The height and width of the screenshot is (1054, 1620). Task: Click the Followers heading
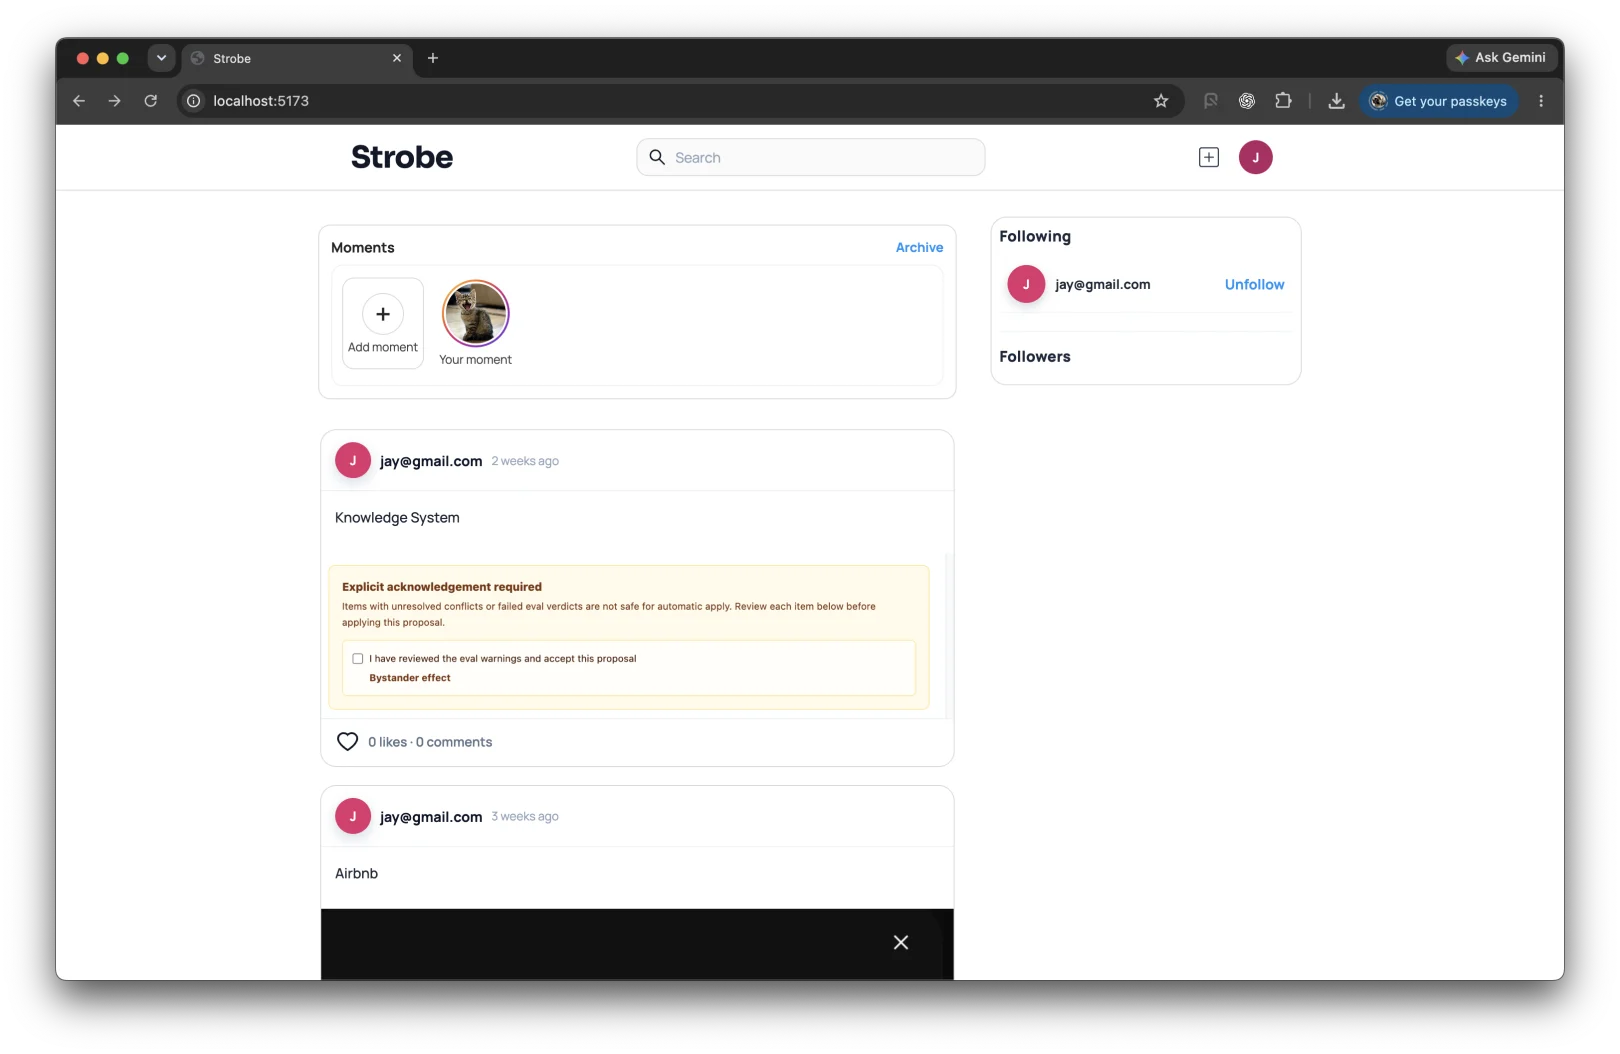[x=1035, y=357]
